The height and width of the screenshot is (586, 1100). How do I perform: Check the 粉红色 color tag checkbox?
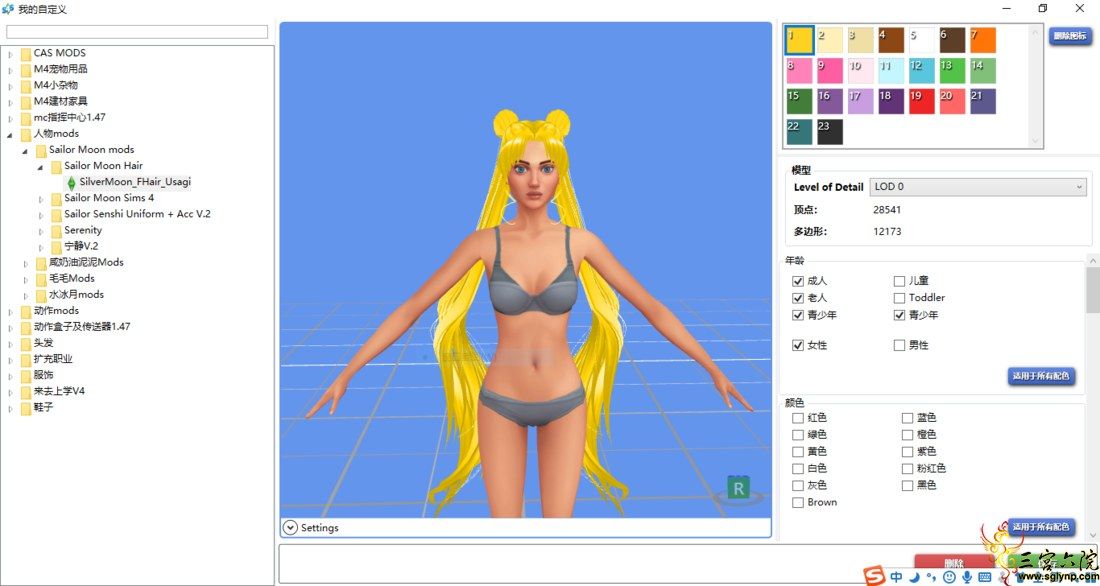point(907,468)
